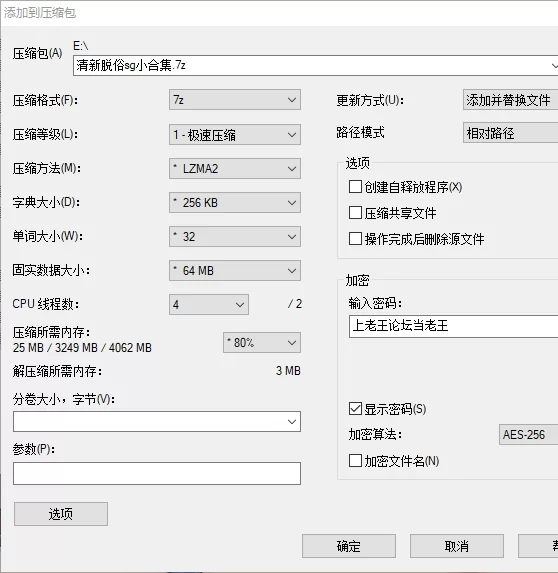The height and width of the screenshot is (573, 558).
Task: Click the 取消 button
Action: coord(456,546)
